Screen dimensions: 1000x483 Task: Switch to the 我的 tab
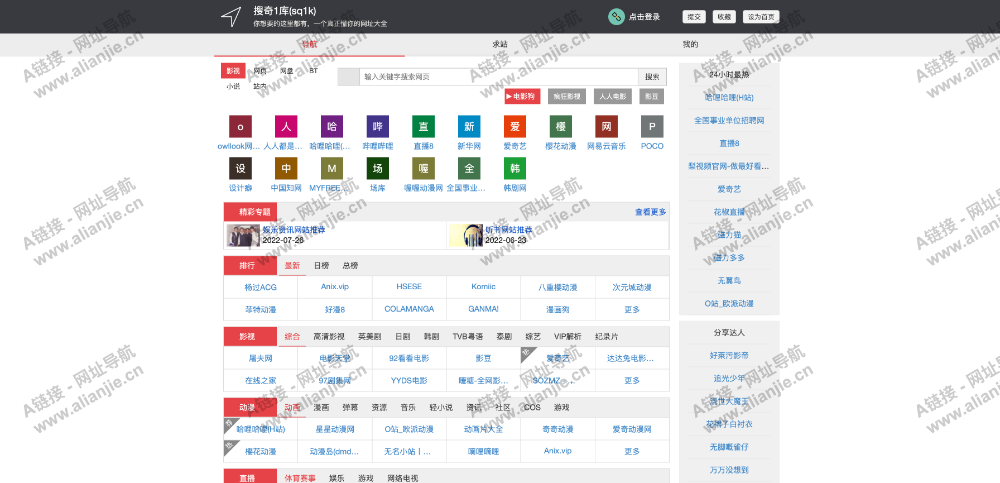(x=690, y=44)
